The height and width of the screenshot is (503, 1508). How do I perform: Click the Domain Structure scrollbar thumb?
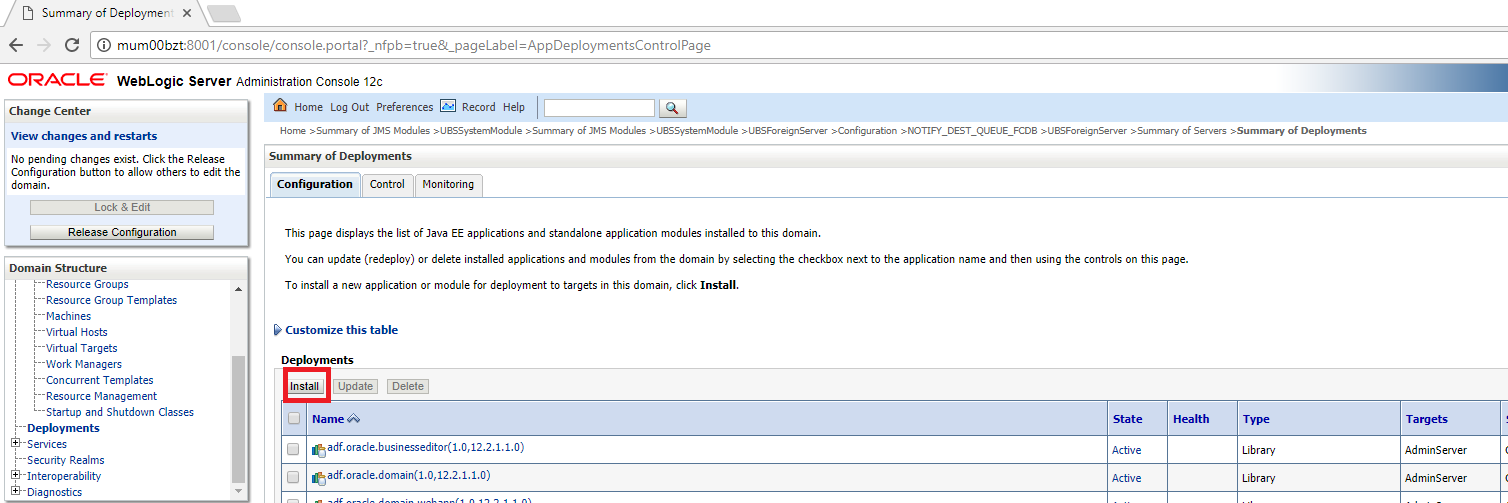(238, 418)
